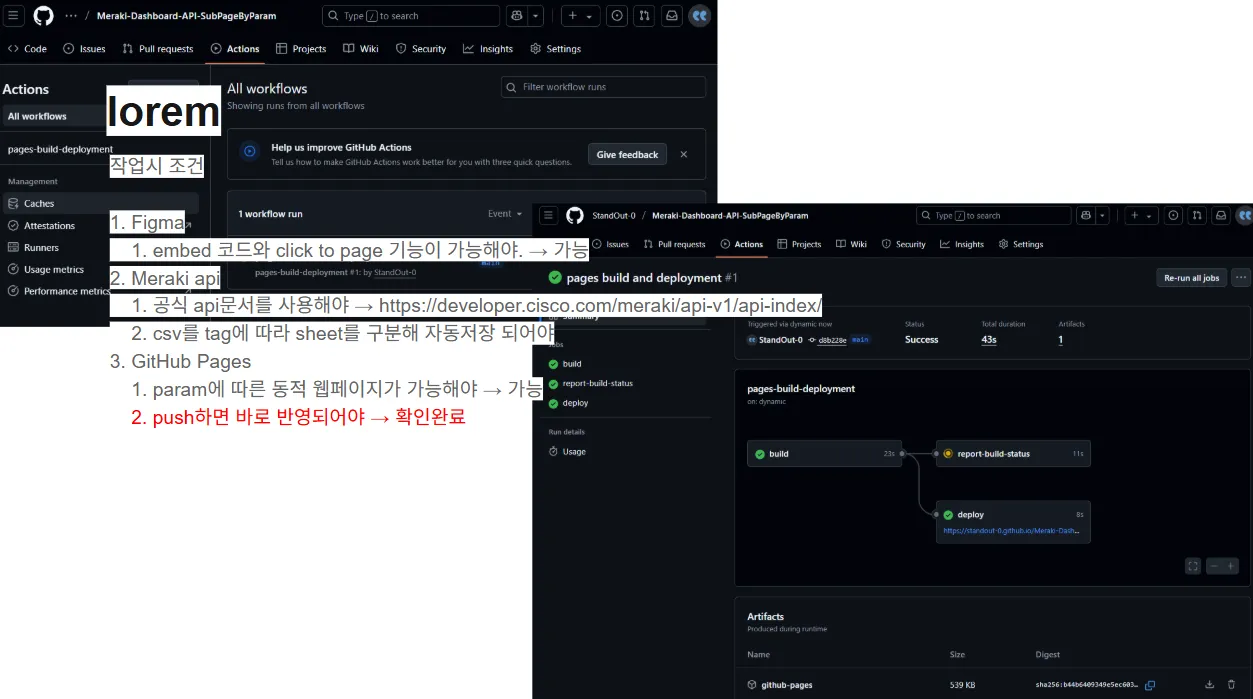Open Issues tab in left screenshot
The image size is (1253, 699).
click(84, 48)
